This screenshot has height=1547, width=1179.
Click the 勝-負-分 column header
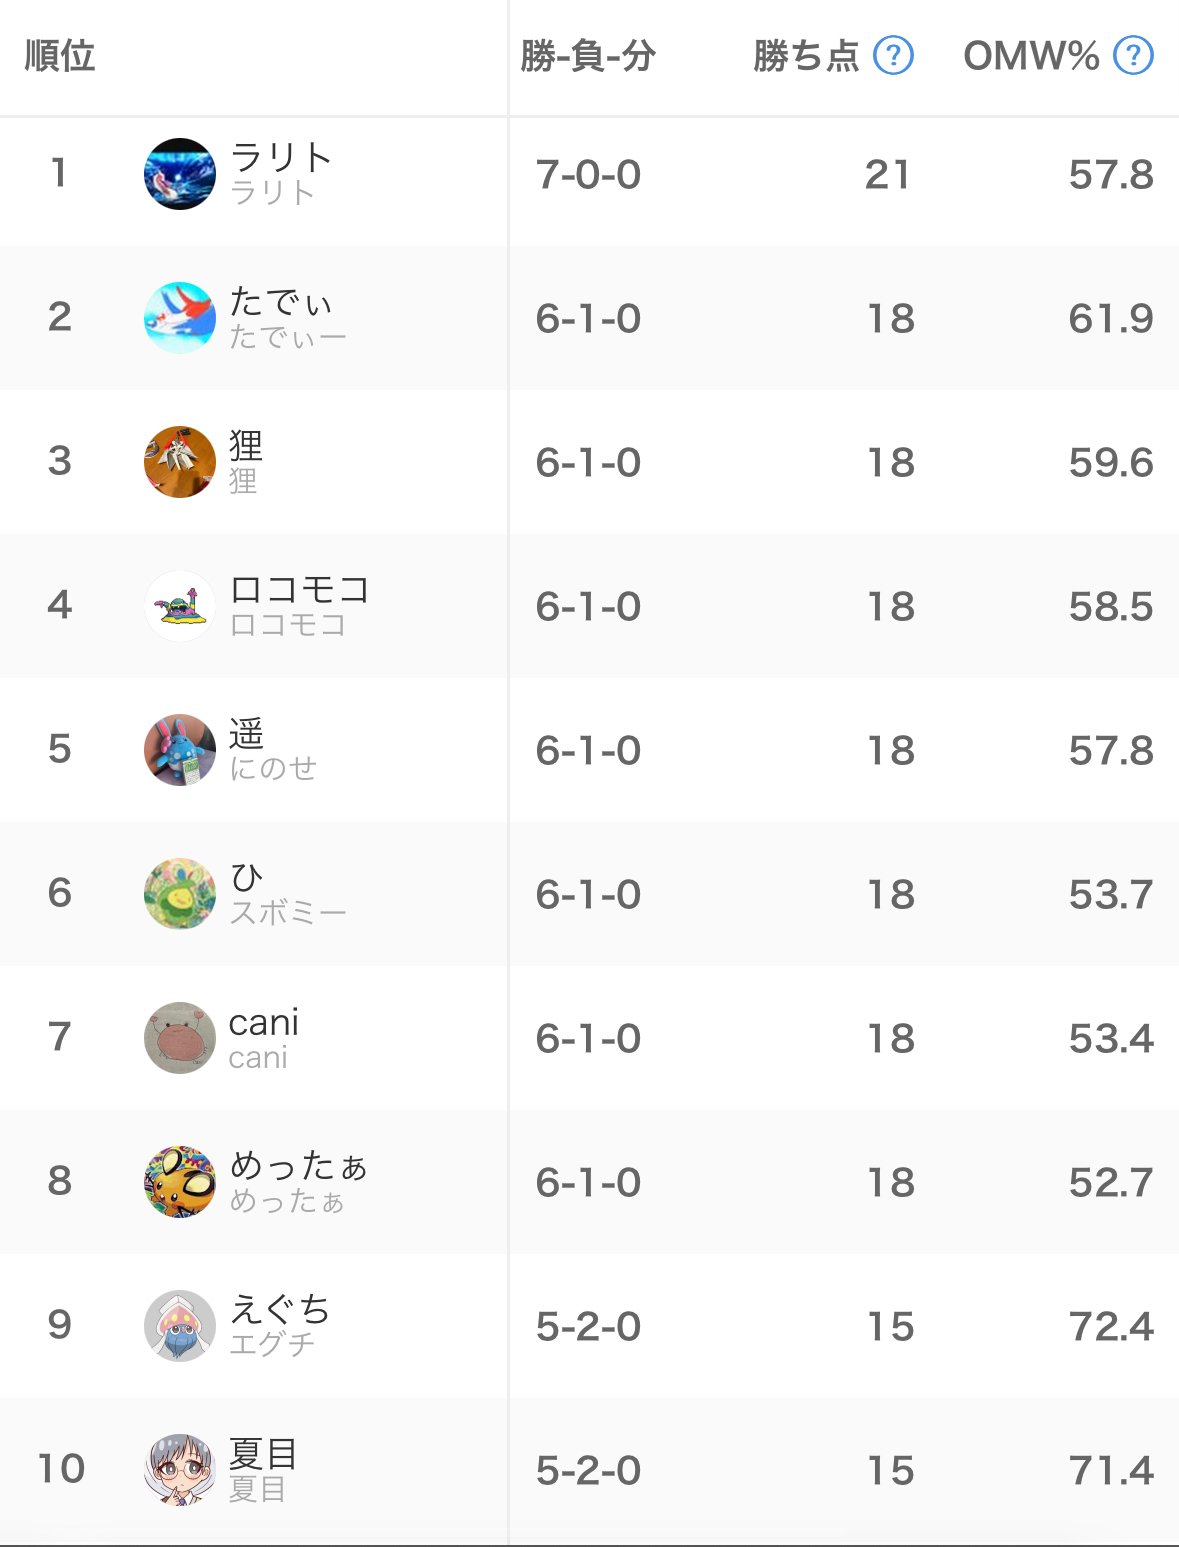pyautogui.click(x=588, y=56)
